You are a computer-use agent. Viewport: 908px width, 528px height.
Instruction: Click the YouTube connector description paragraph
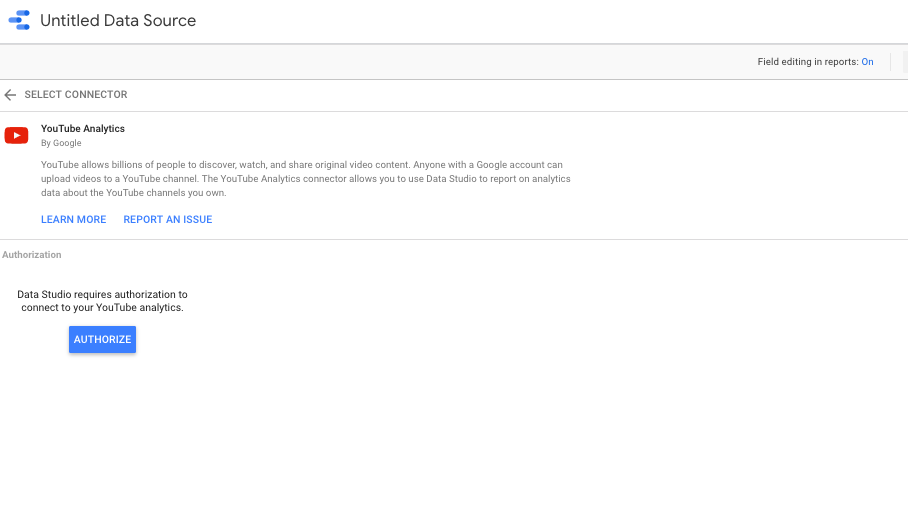tap(306, 179)
